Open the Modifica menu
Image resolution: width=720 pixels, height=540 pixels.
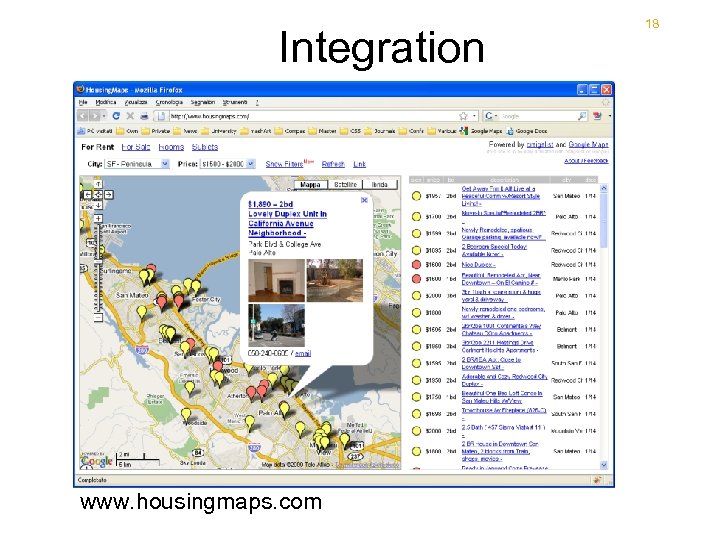(106, 102)
